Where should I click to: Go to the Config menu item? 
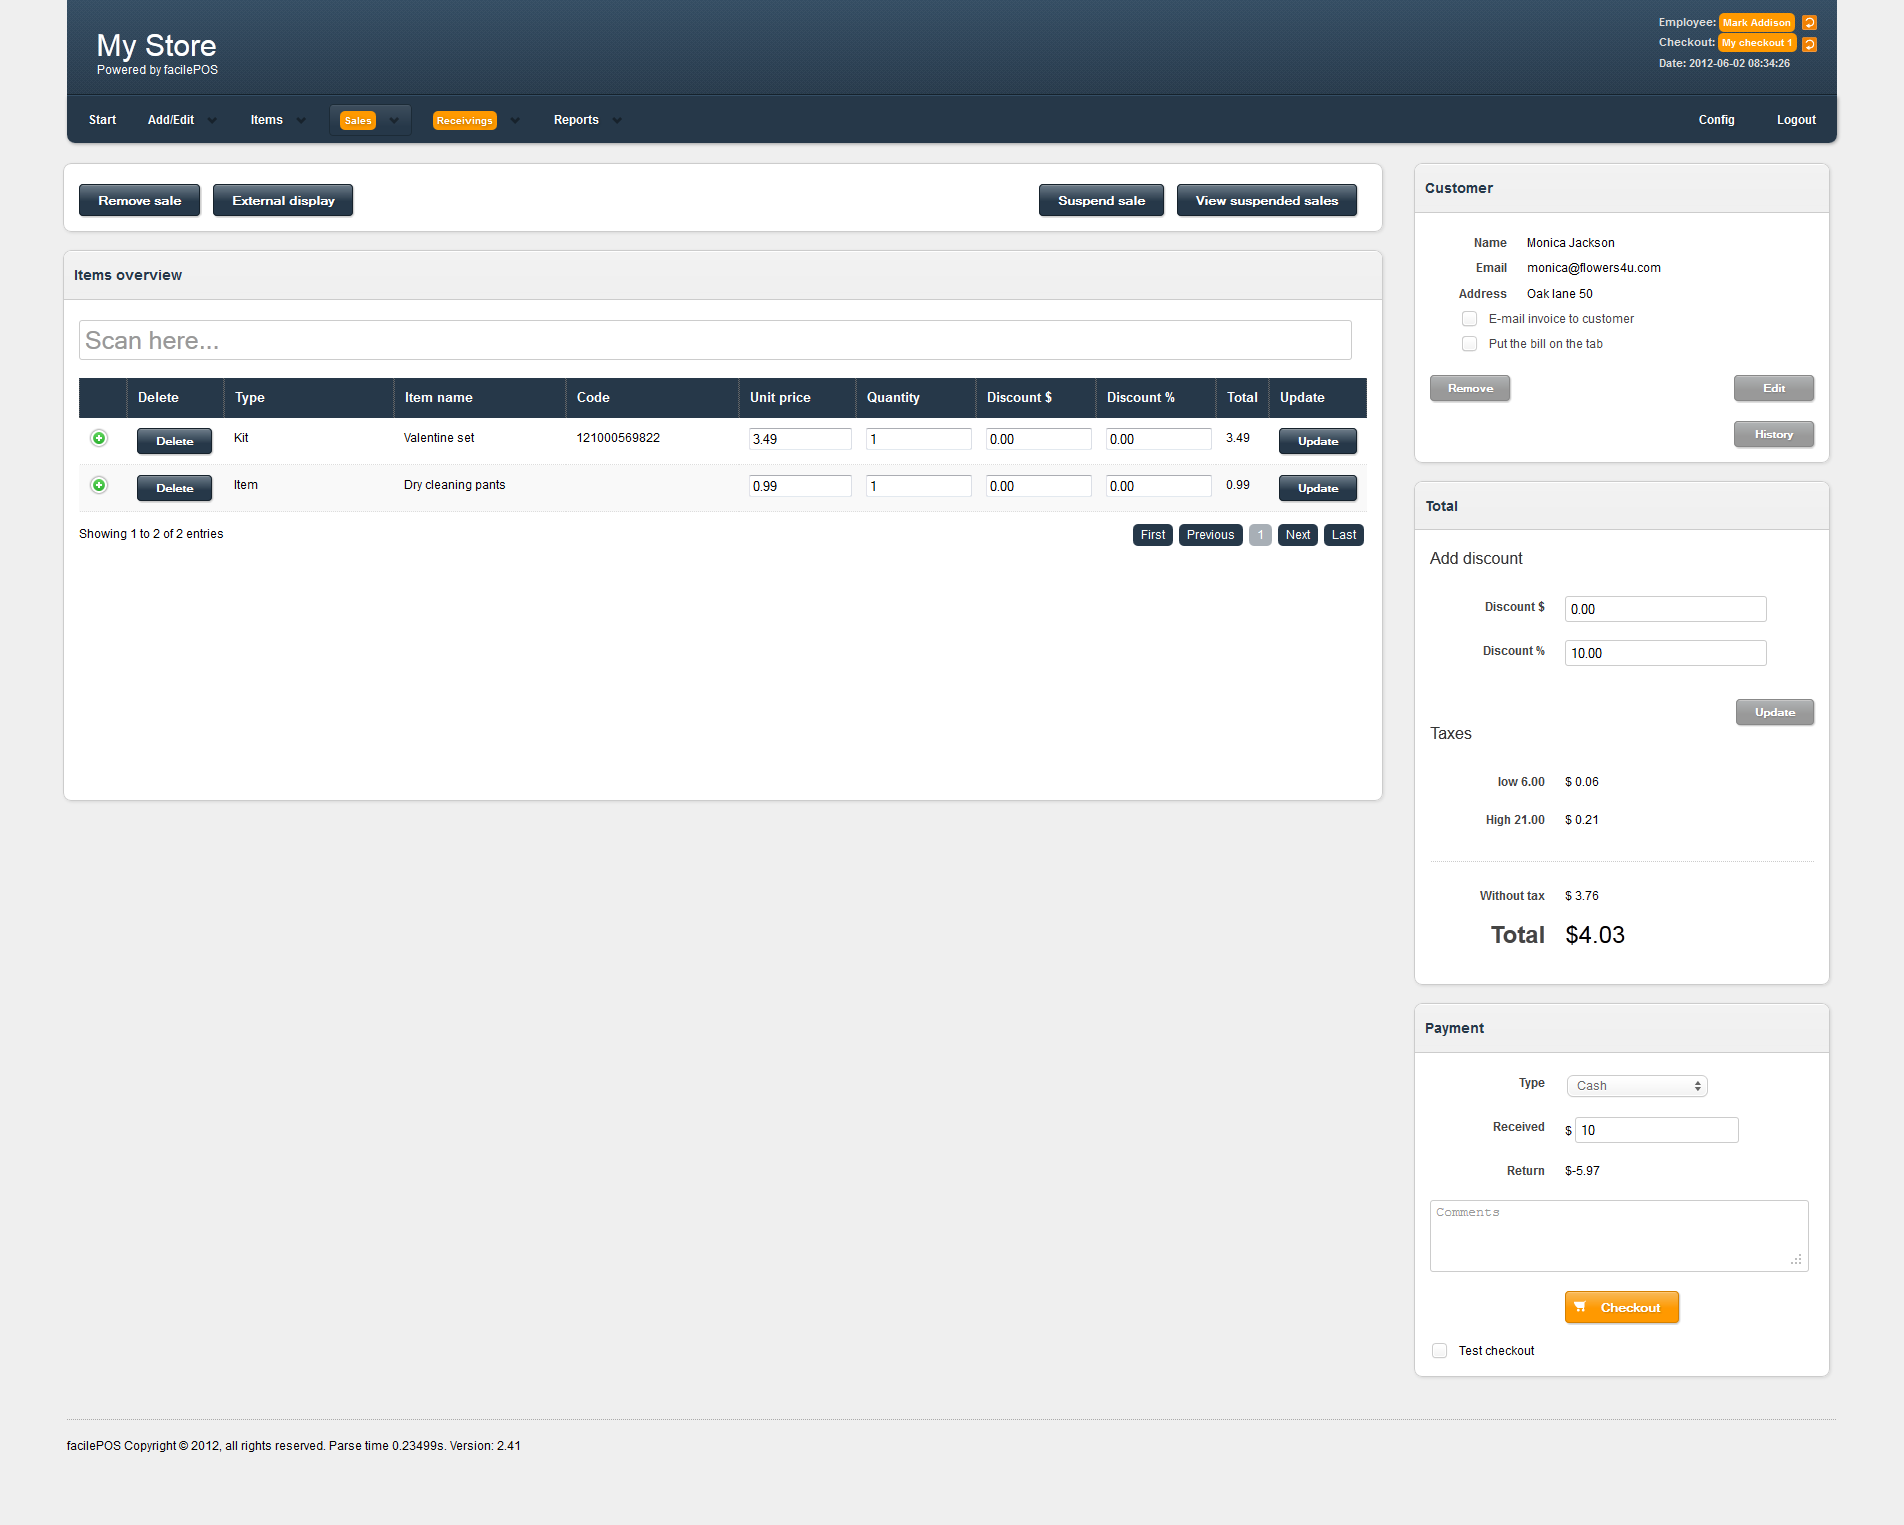(x=1716, y=120)
